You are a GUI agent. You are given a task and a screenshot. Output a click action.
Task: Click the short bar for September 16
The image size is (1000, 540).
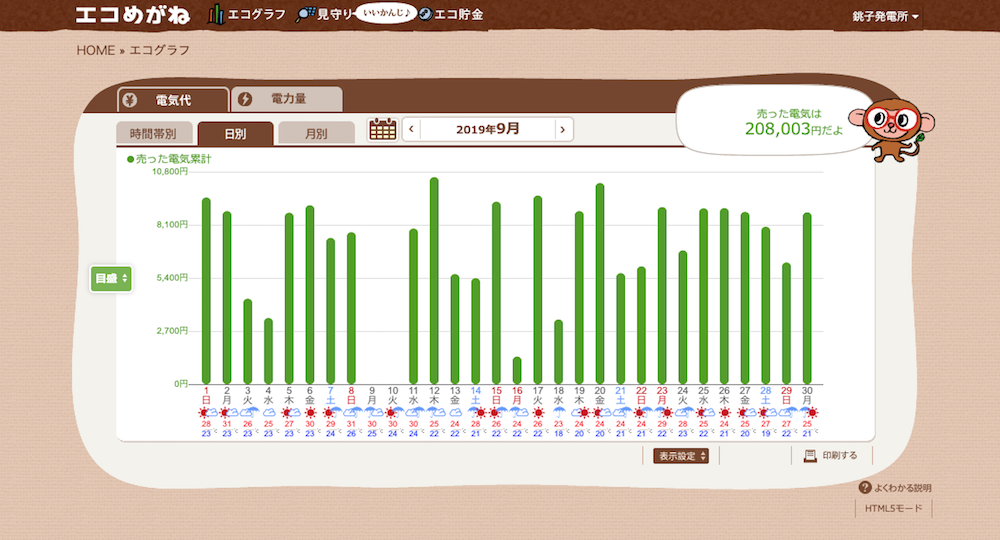517,370
